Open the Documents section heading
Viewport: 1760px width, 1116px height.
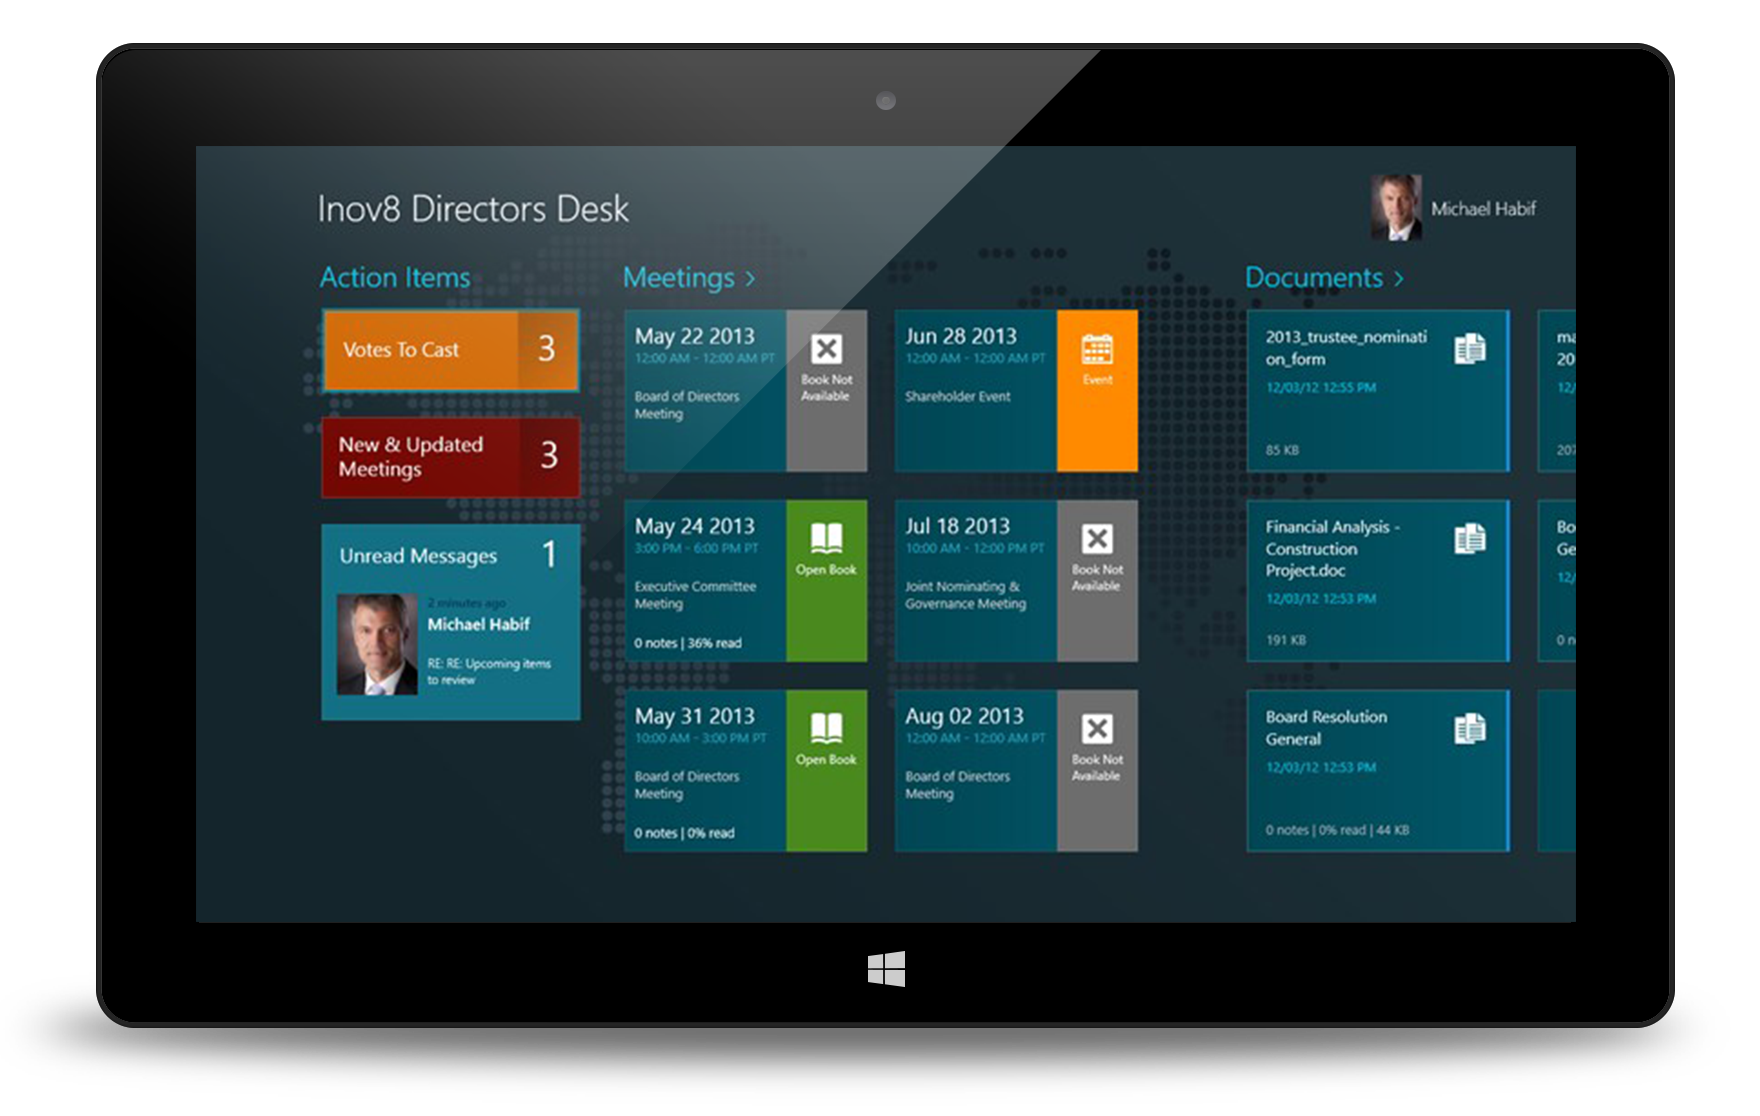pyautogui.click(x=1314, y=278)
